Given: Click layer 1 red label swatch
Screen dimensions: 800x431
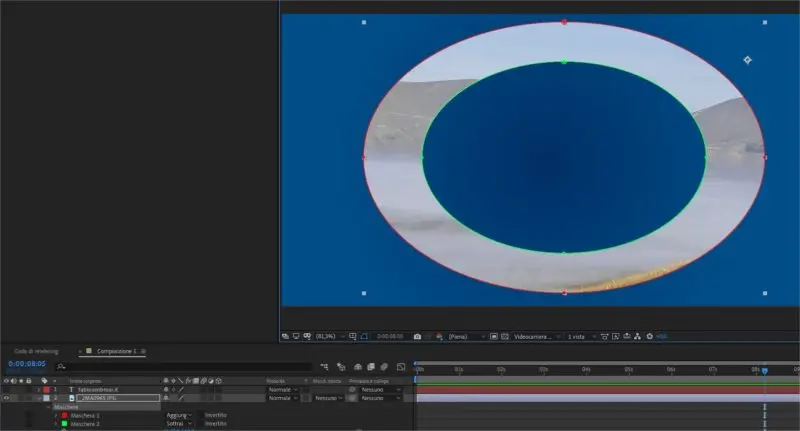Looking at the screenshot, I should (x=46, y=390).
